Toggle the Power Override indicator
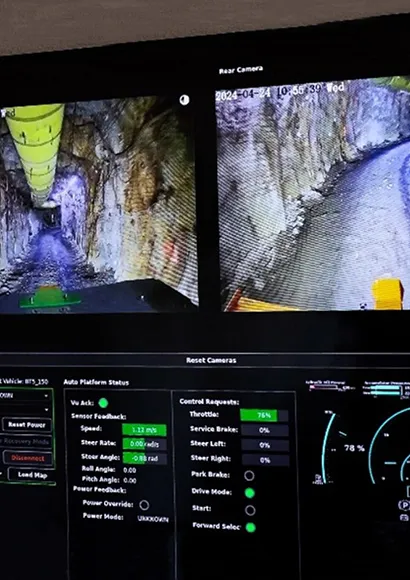 [x=144, y=505]
